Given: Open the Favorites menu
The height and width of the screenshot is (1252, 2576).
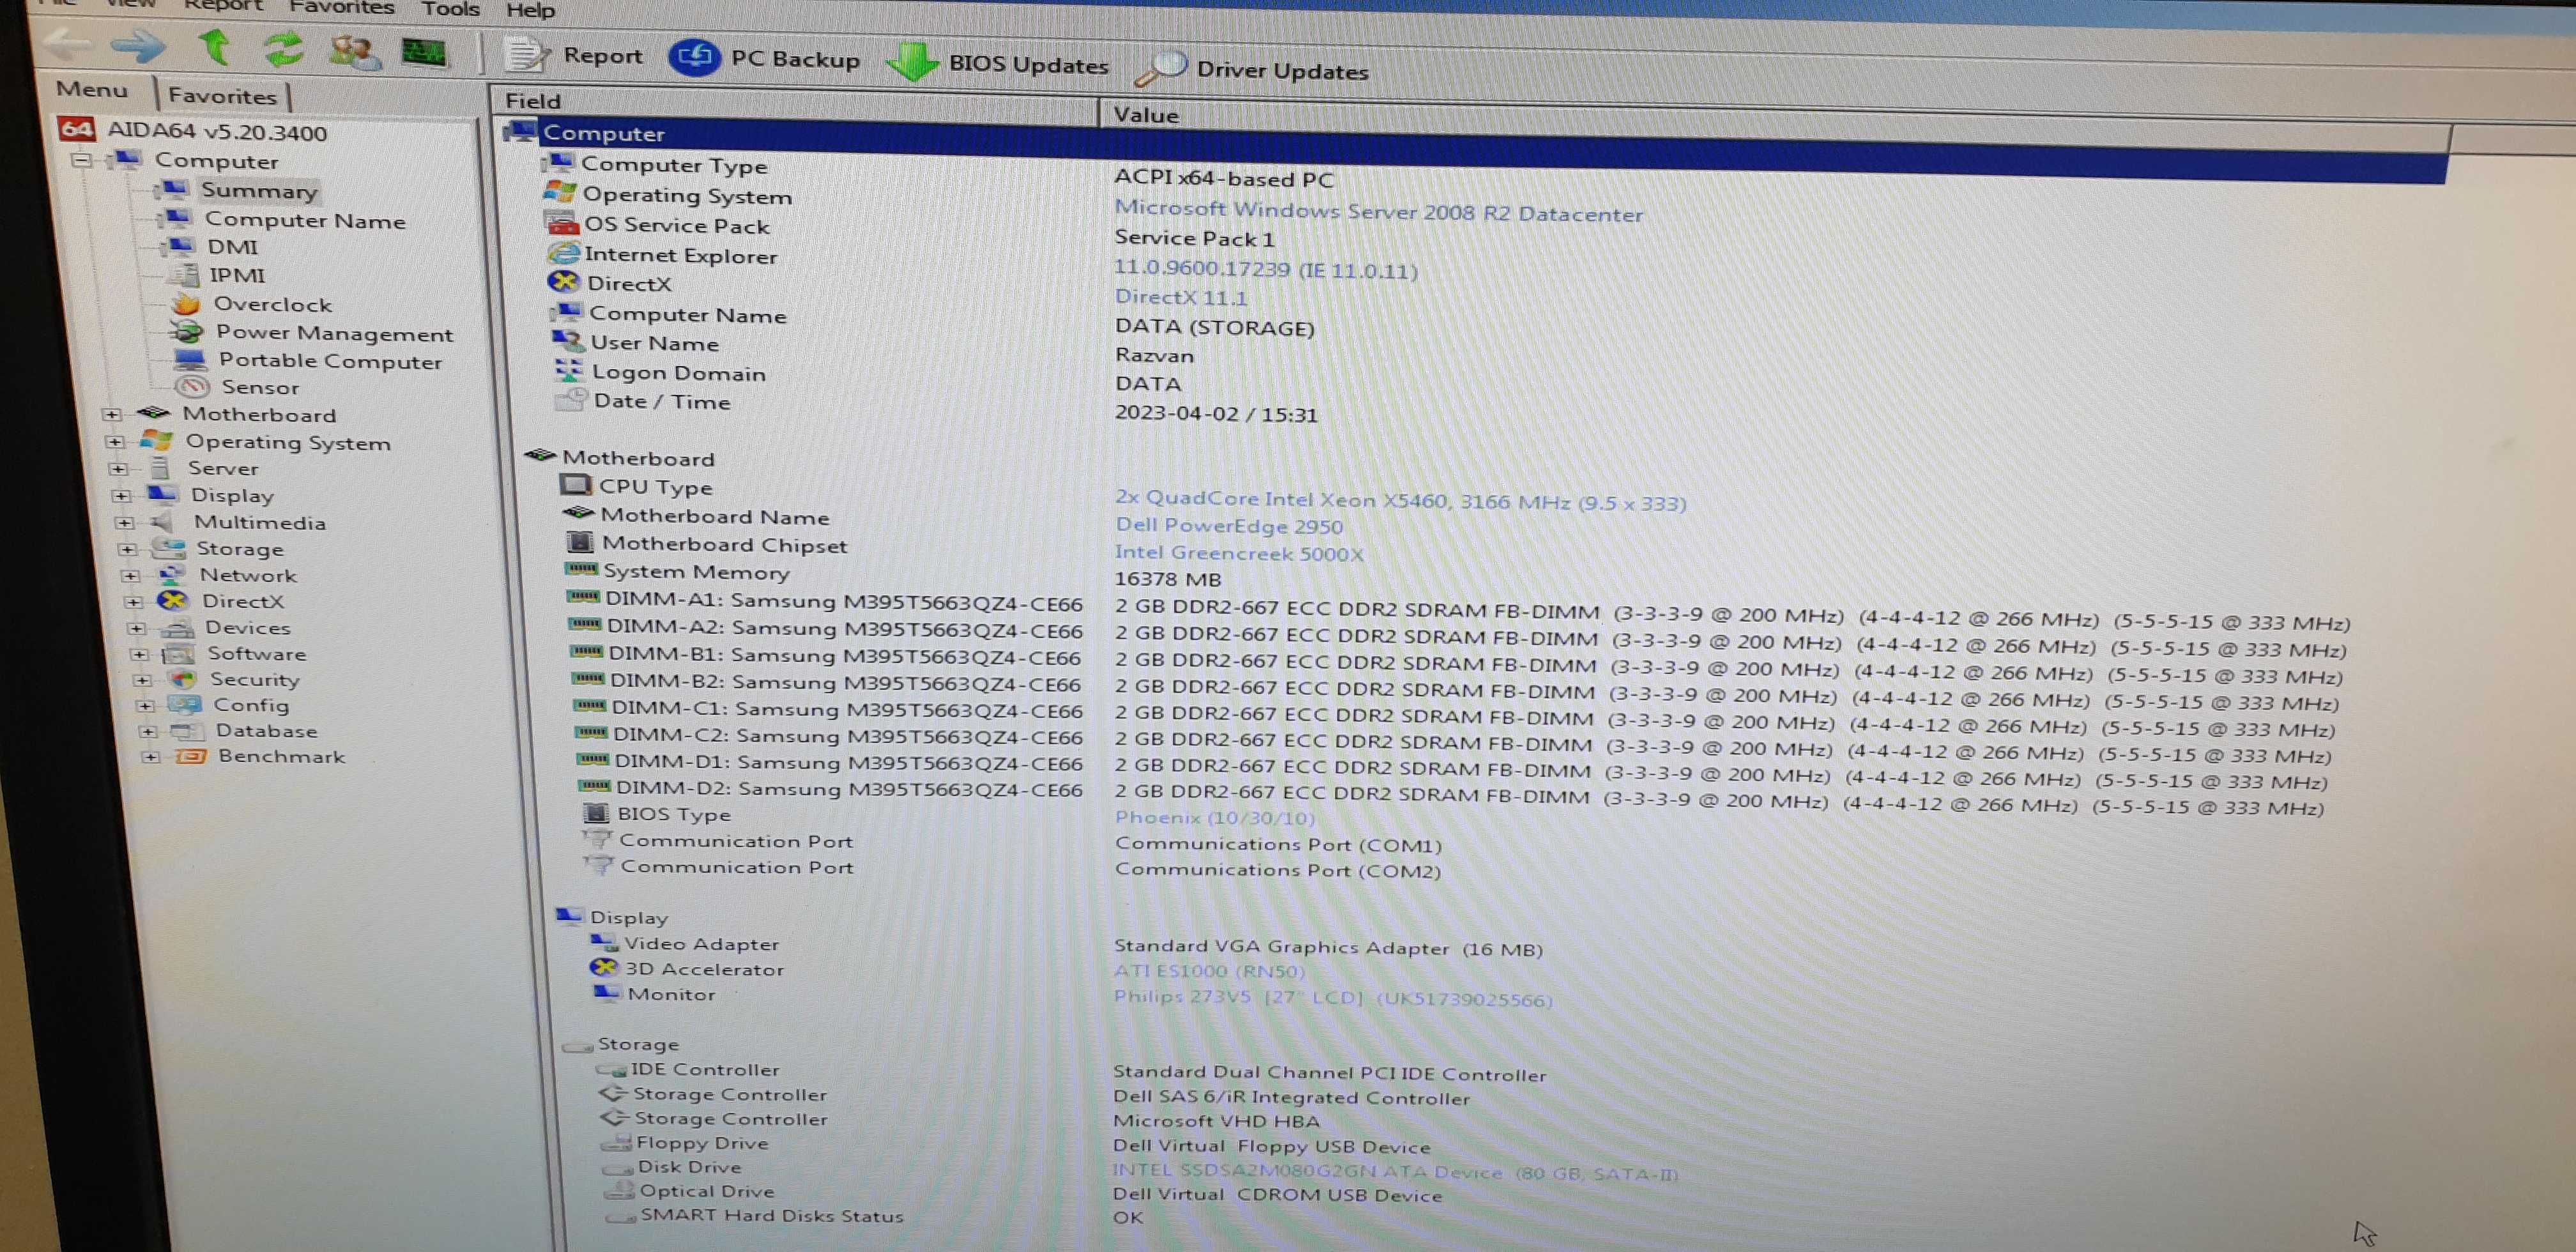Looking at the screenshot, I should point(342,8).
